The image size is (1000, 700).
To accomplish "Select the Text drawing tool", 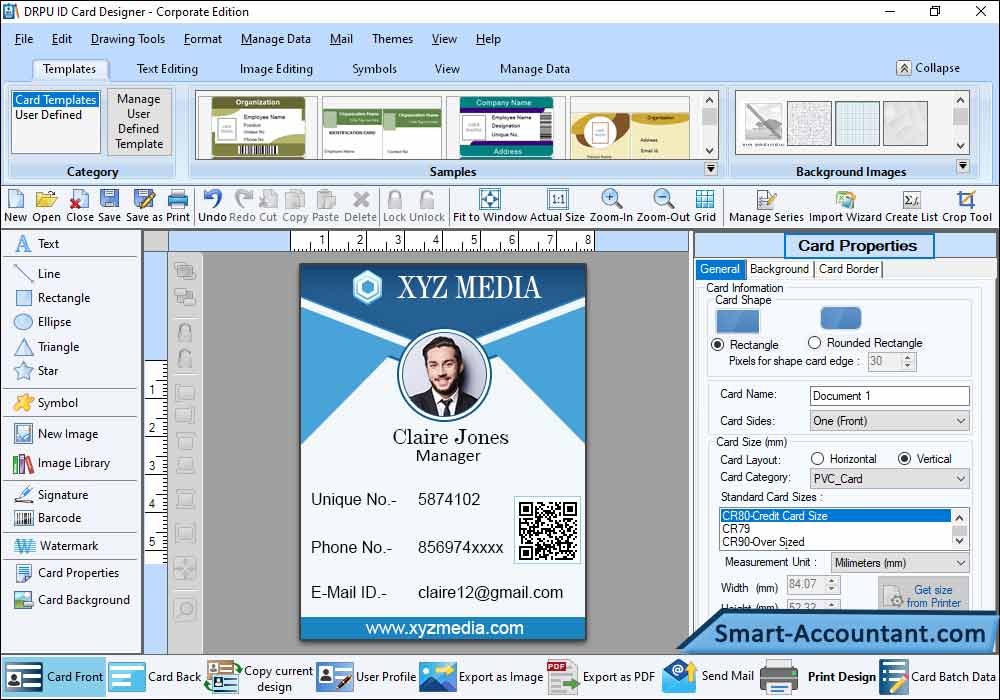I will (x=37, y=244).
